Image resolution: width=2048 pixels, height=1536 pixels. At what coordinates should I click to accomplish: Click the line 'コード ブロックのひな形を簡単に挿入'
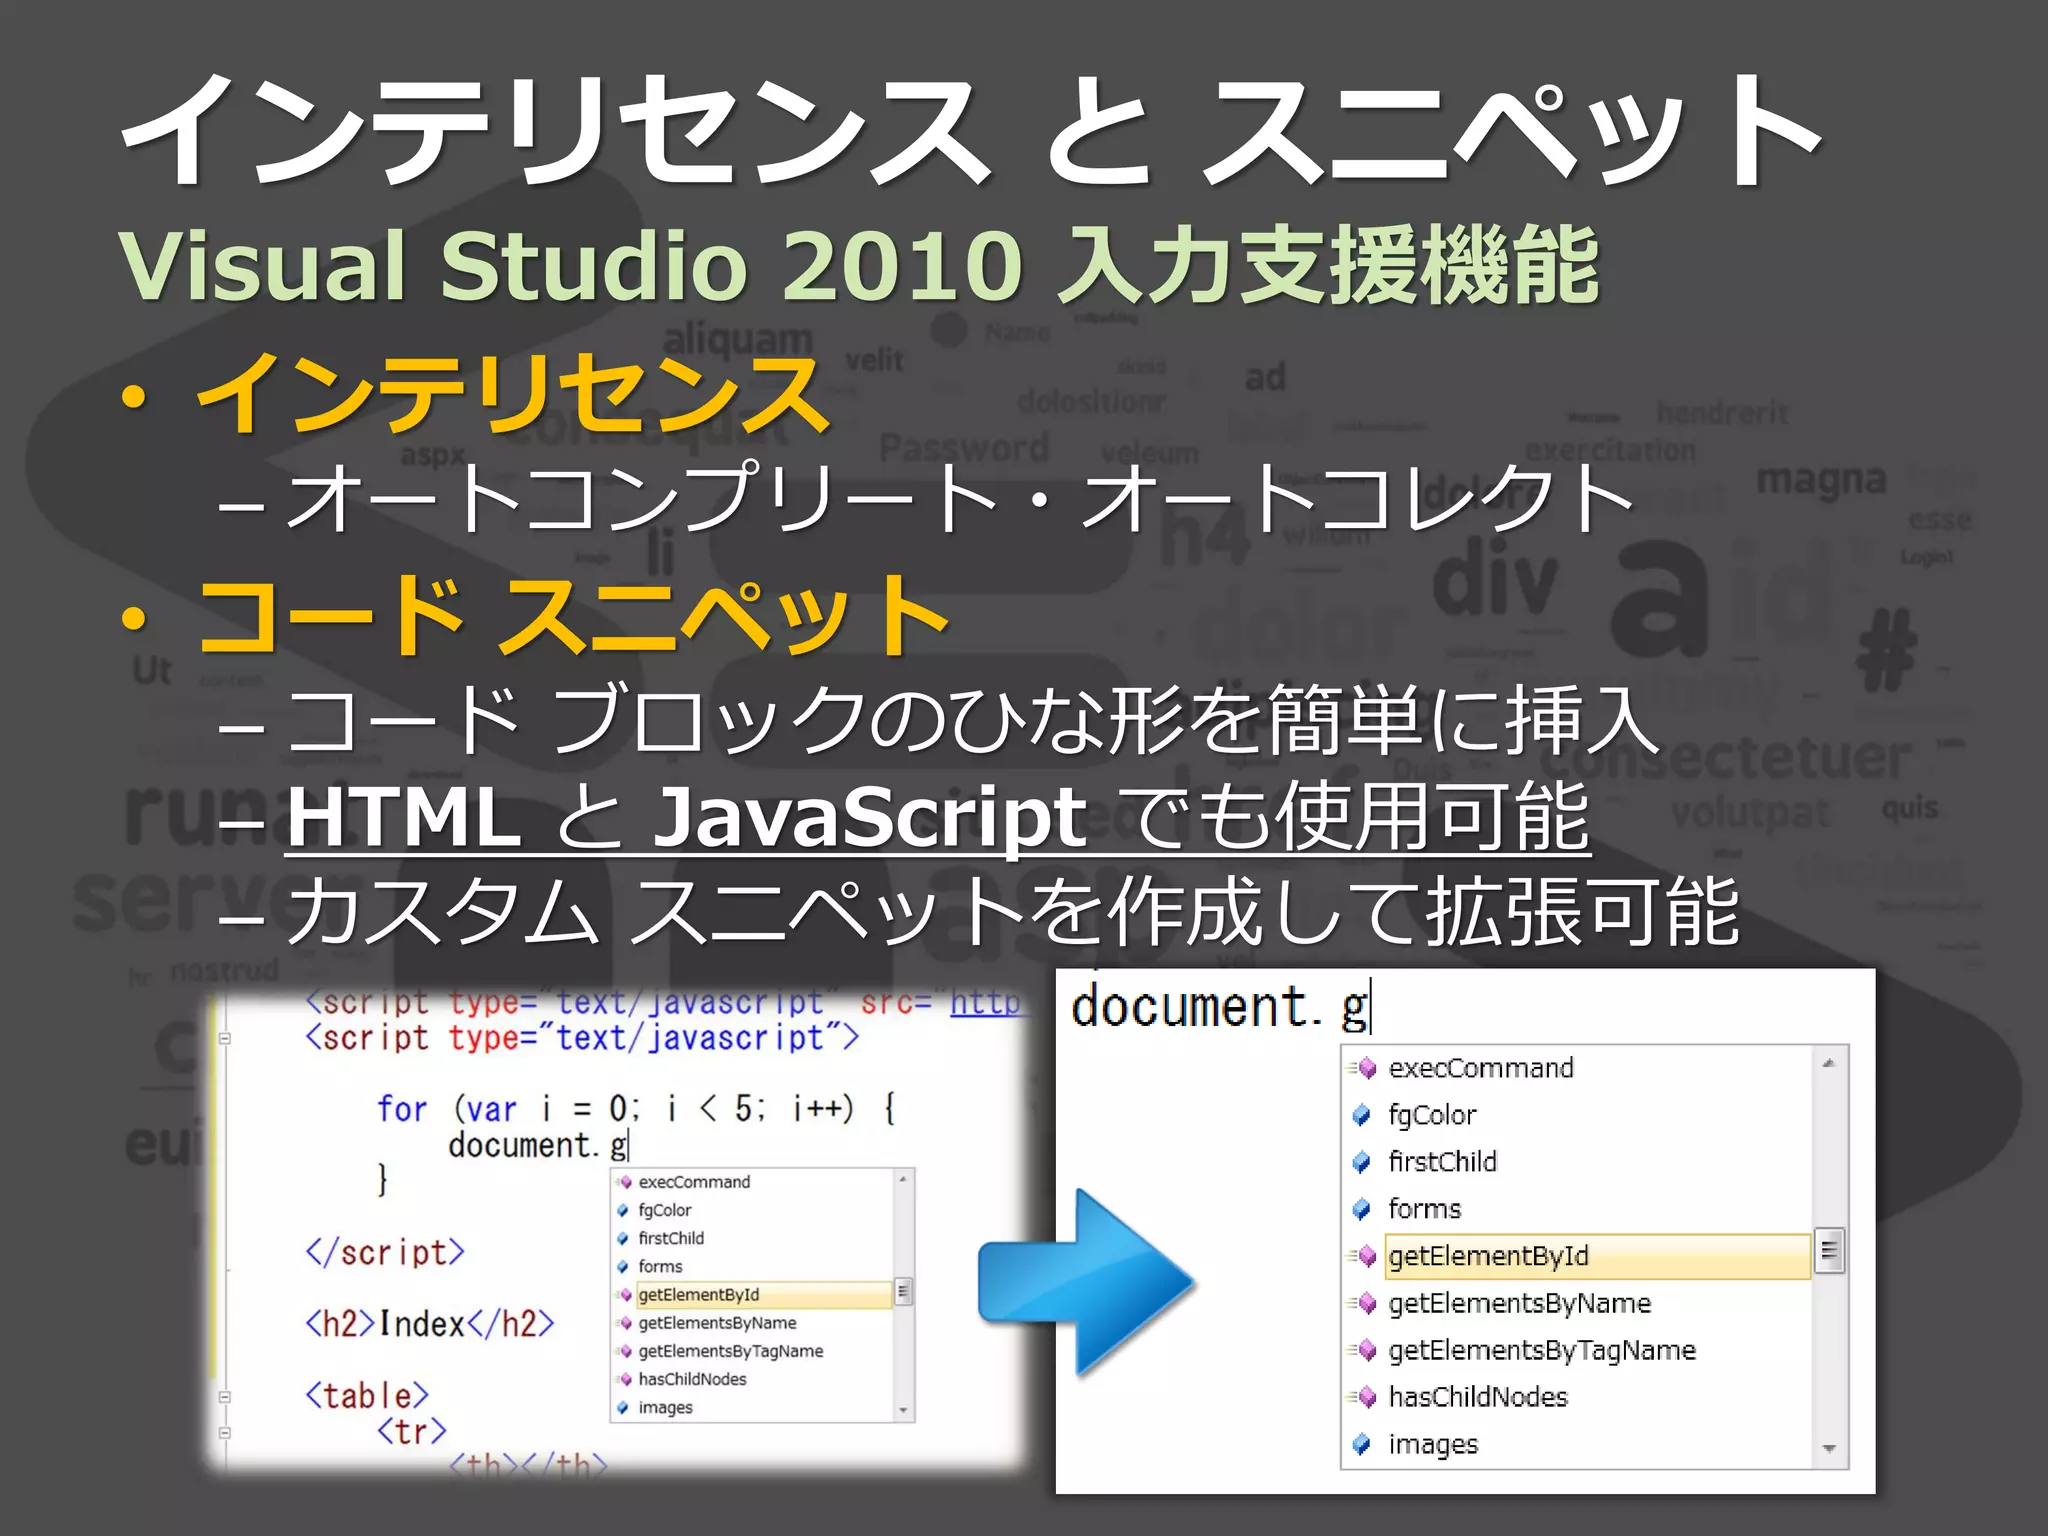(x=972, y=720)
